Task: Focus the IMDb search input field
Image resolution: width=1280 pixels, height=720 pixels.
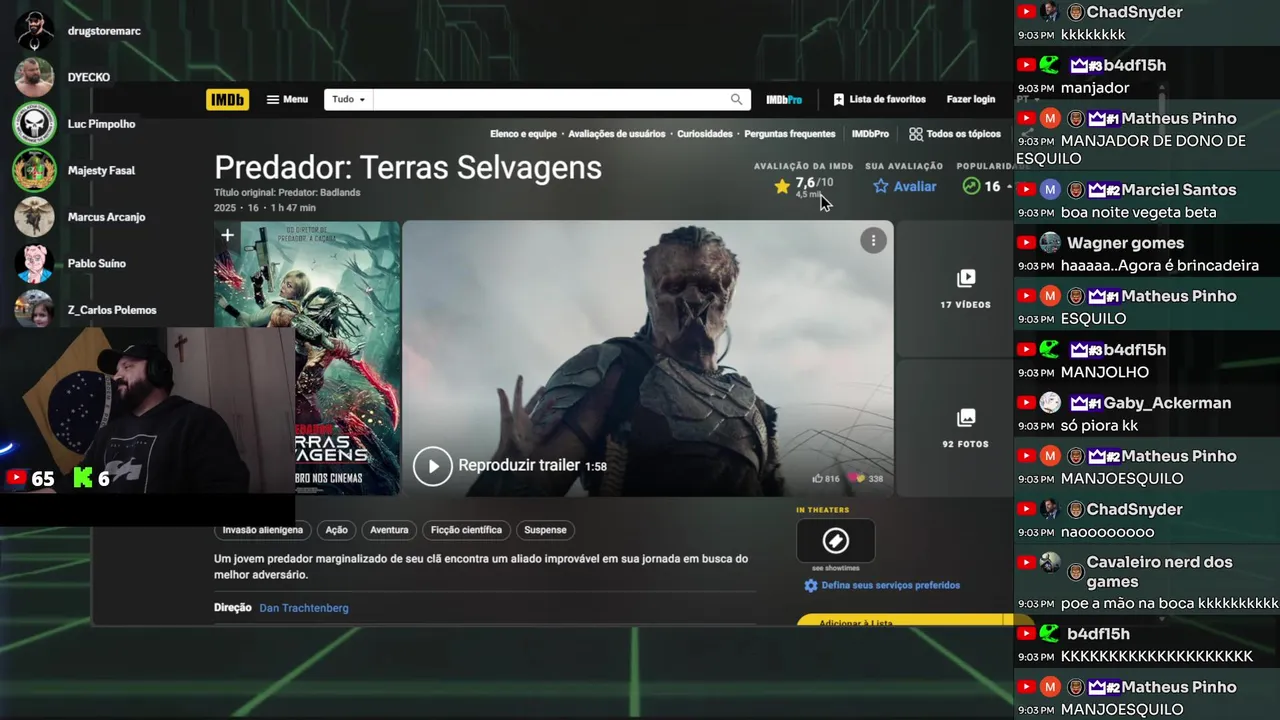Action: coord(550,100)
